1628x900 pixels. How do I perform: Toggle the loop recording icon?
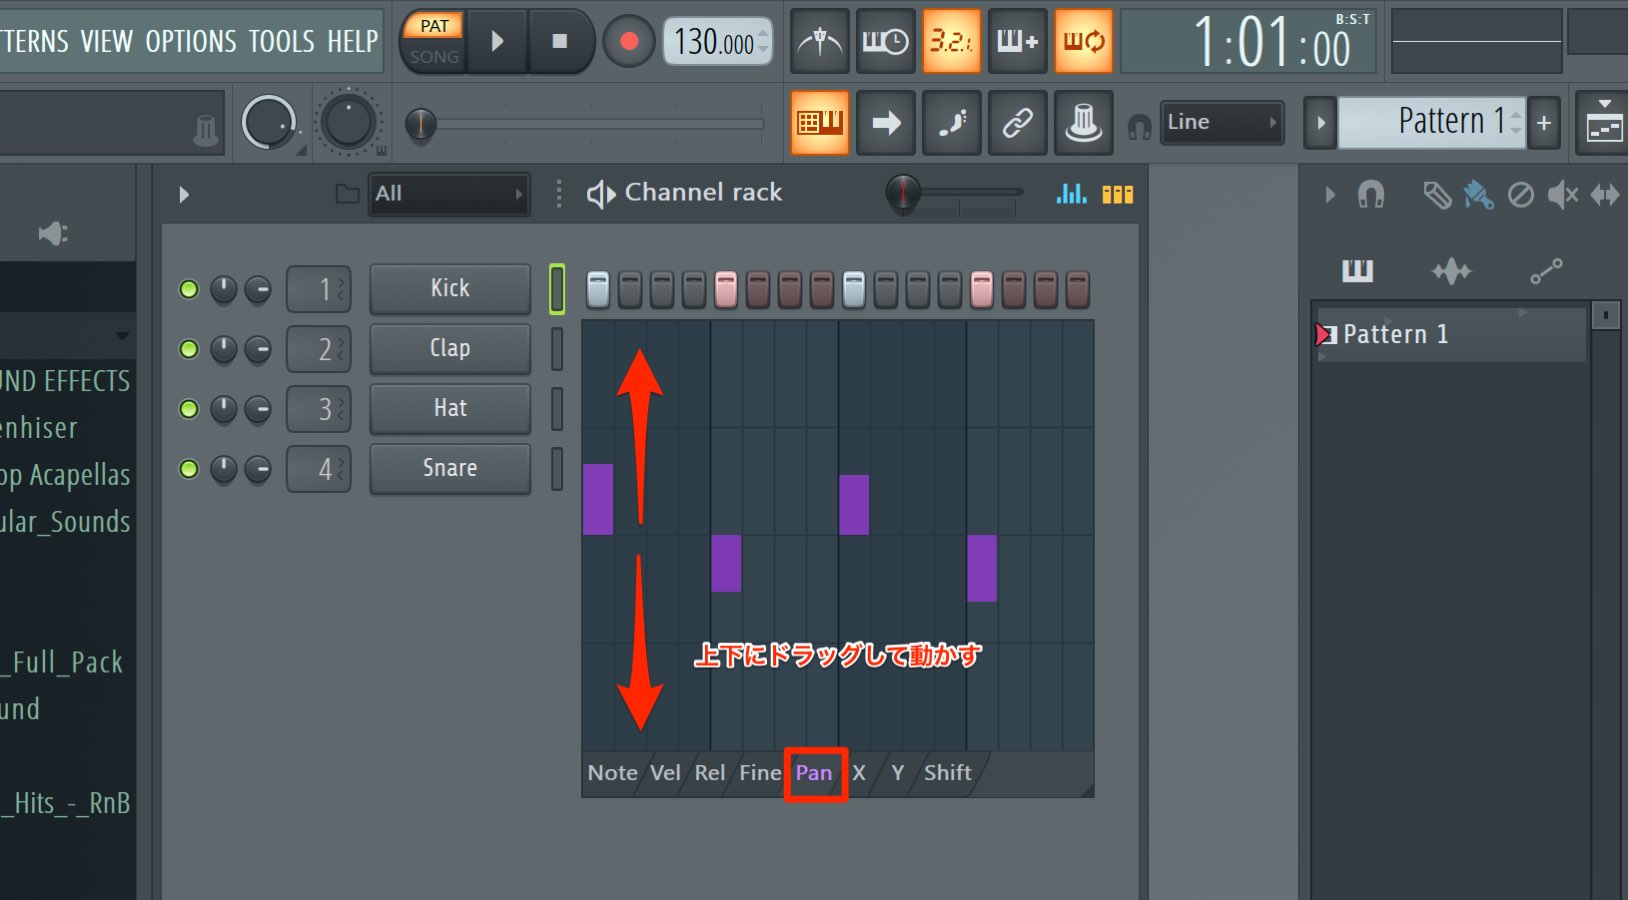(x=1083, y=41)
